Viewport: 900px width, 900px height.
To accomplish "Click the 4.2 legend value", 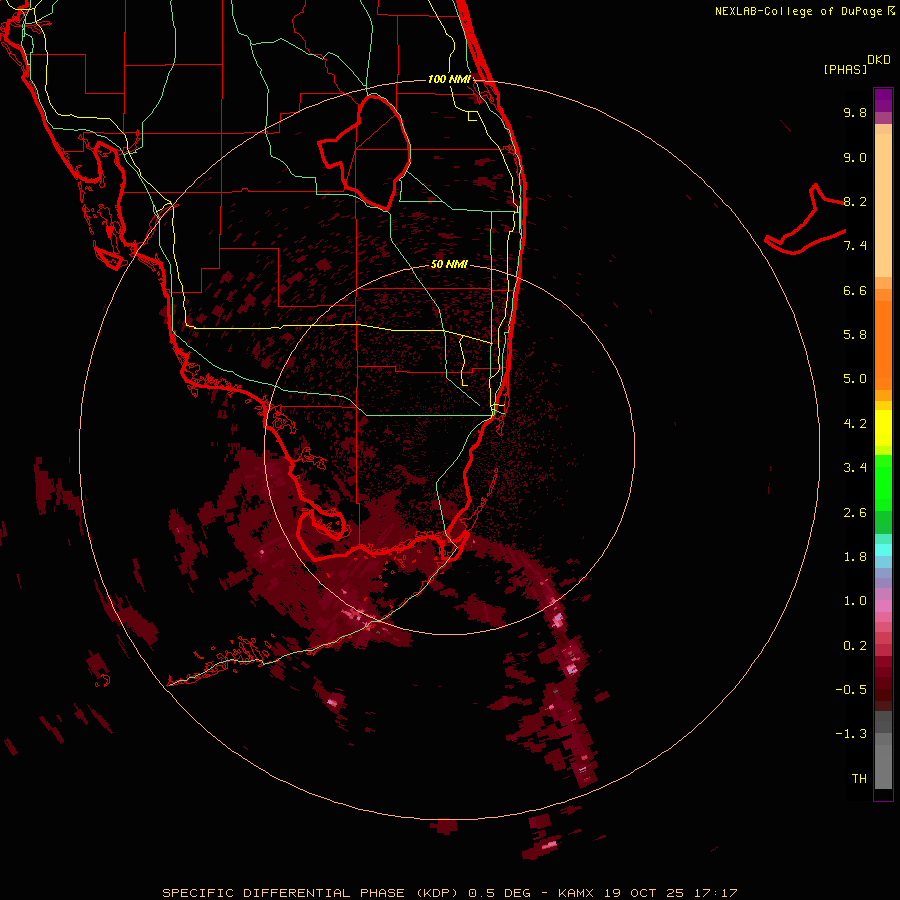I will pos(855,424).
